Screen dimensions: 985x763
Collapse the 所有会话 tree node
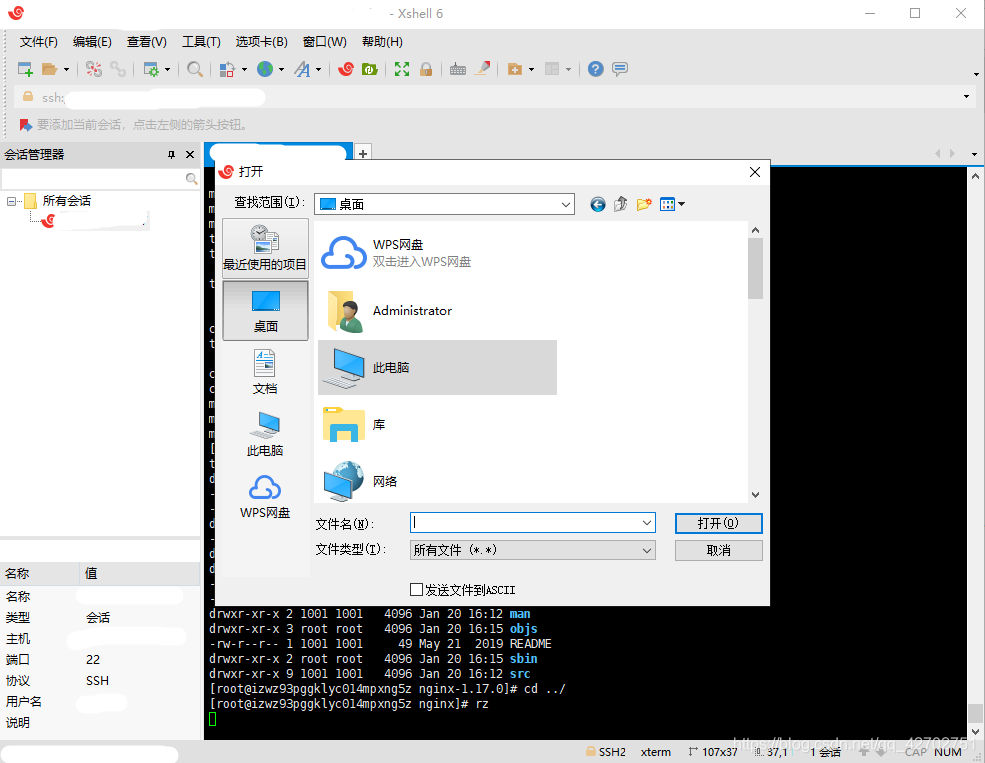click(11, 201)
